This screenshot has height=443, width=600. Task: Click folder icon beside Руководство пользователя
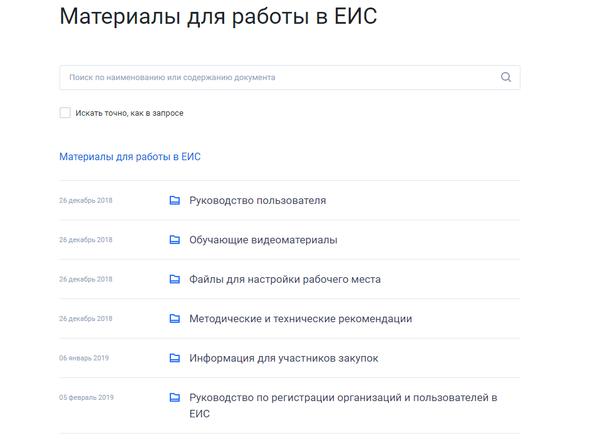175,200
